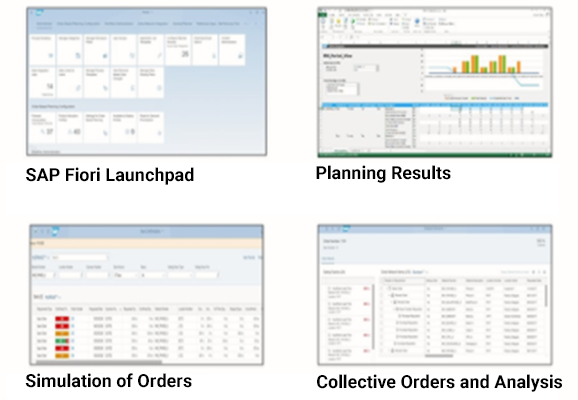Click the search field in the simulation filter bar

pos(79,257)
